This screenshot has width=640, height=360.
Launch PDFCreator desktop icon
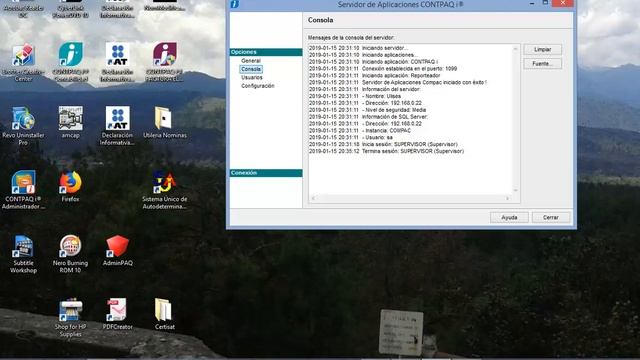point(118,314)
